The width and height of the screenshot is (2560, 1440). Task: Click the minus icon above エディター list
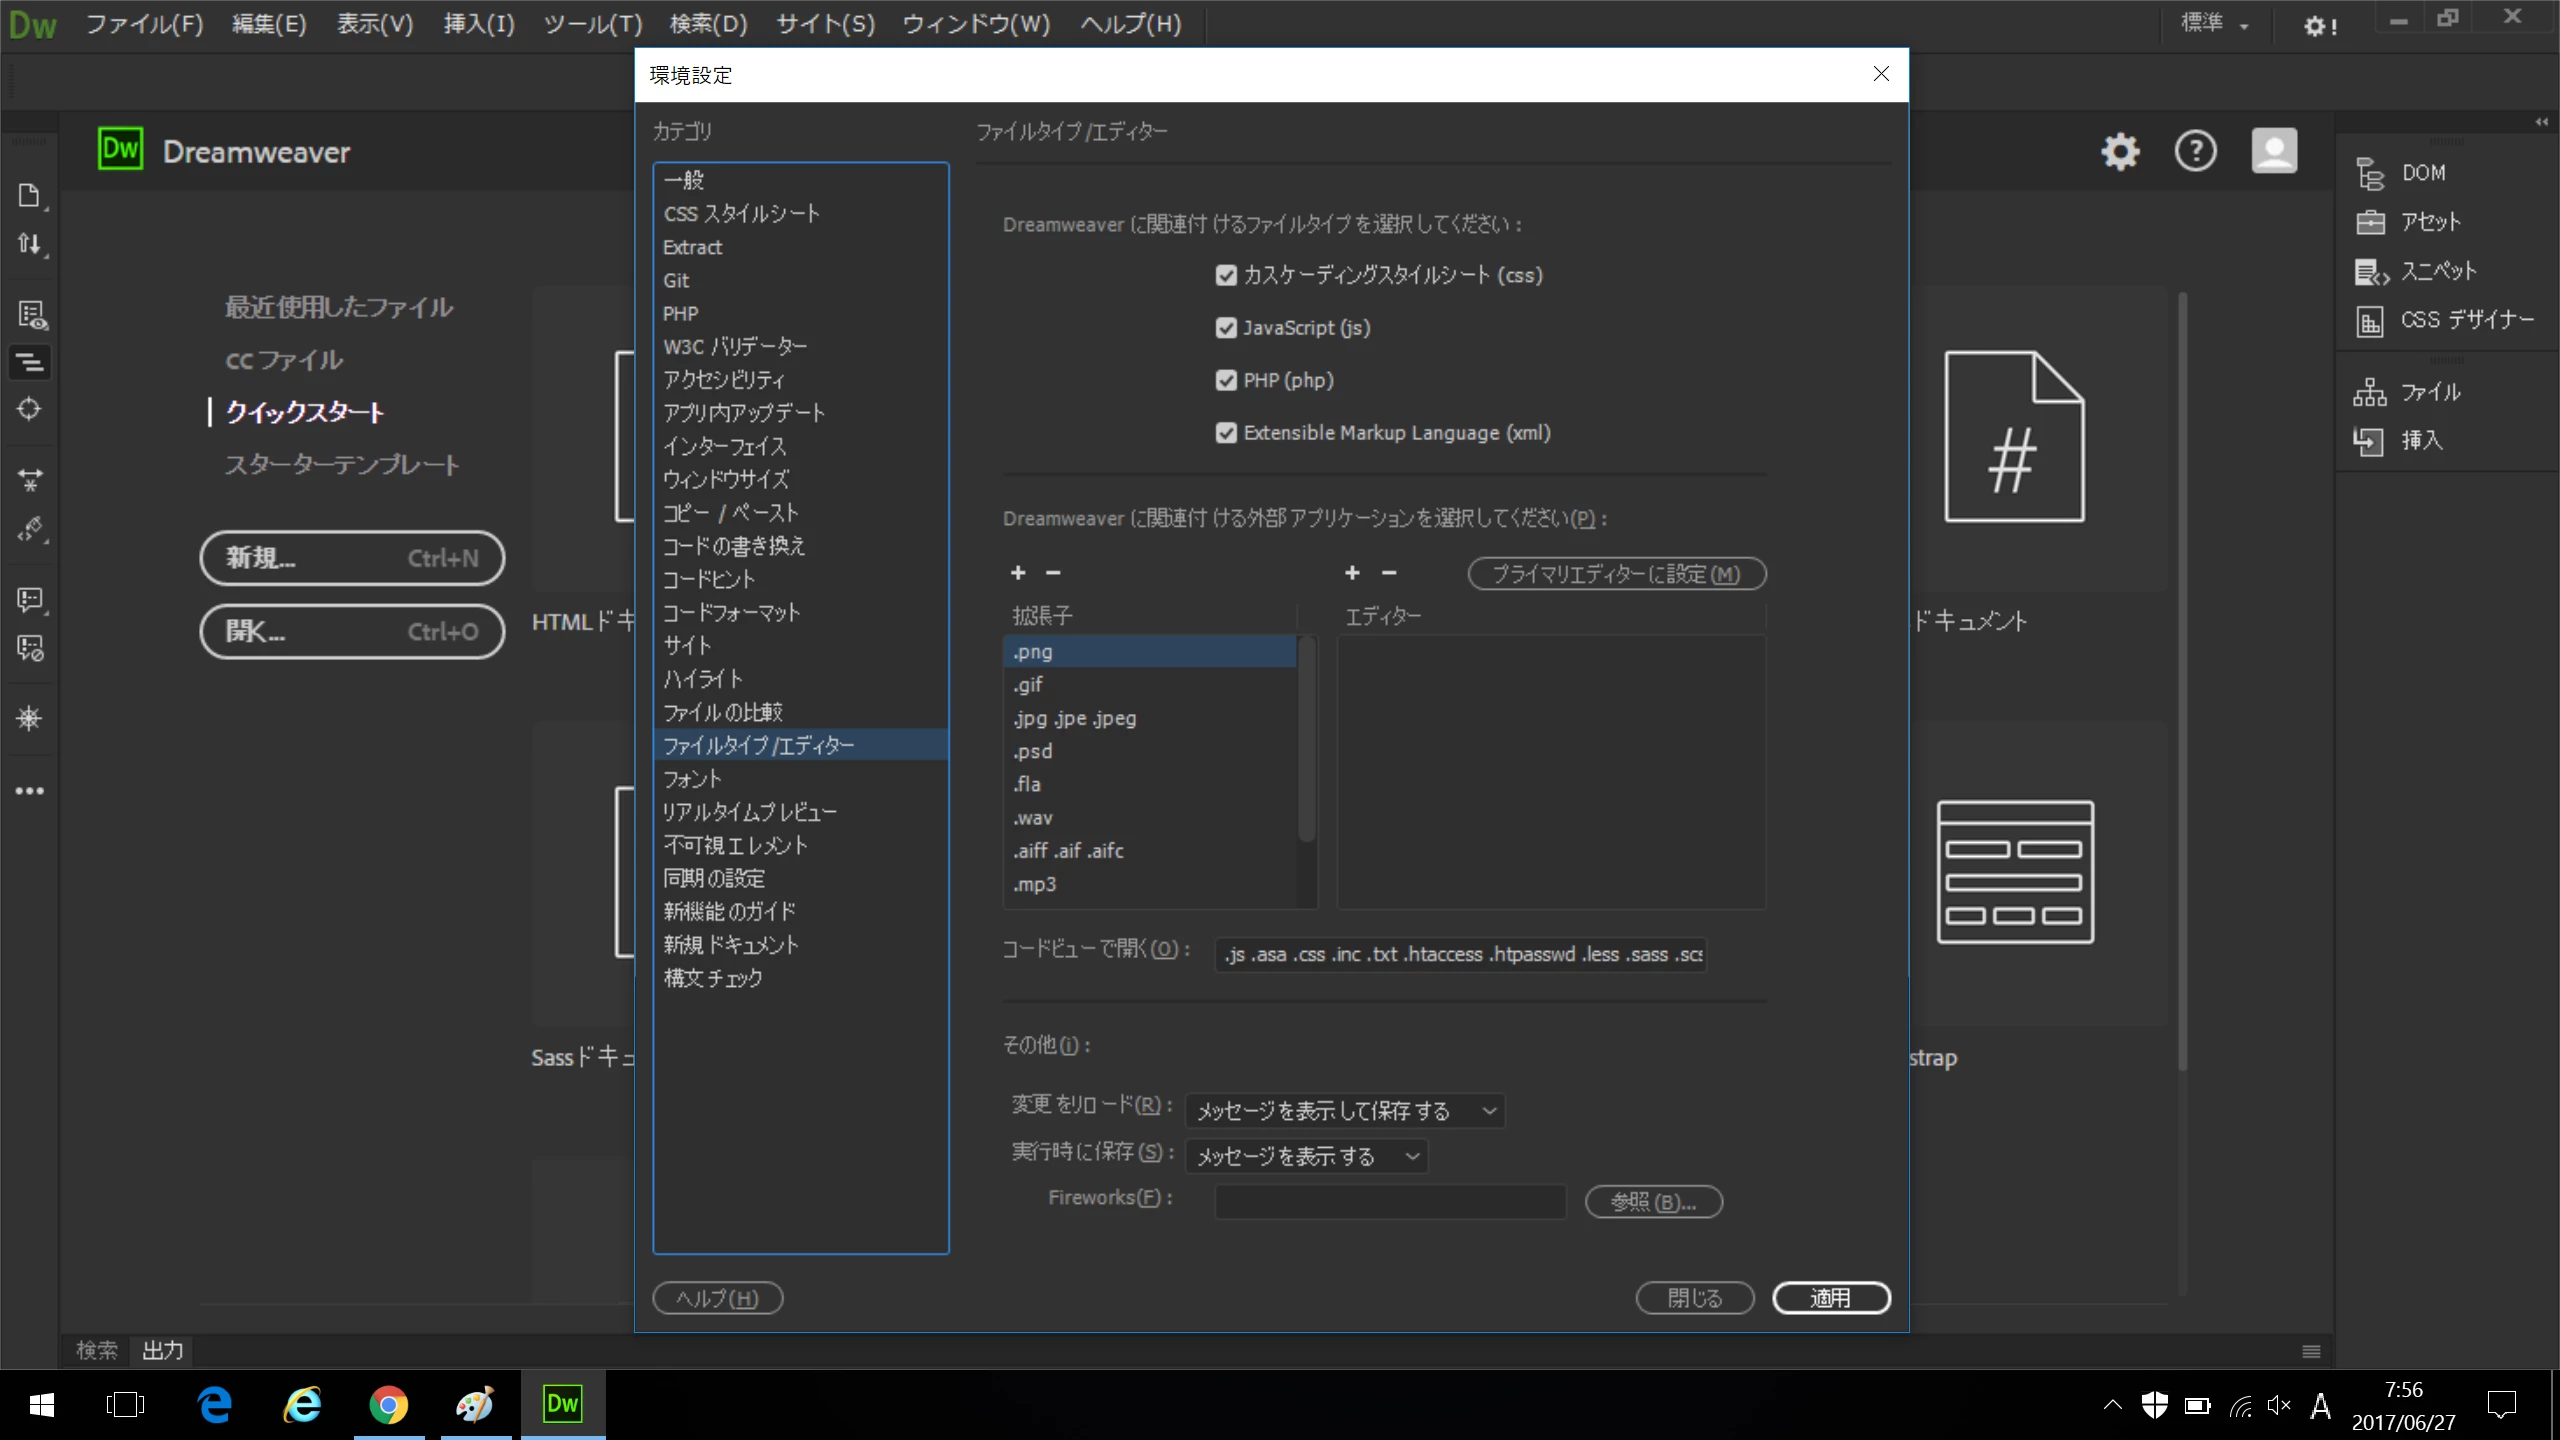click(1388, 573)
